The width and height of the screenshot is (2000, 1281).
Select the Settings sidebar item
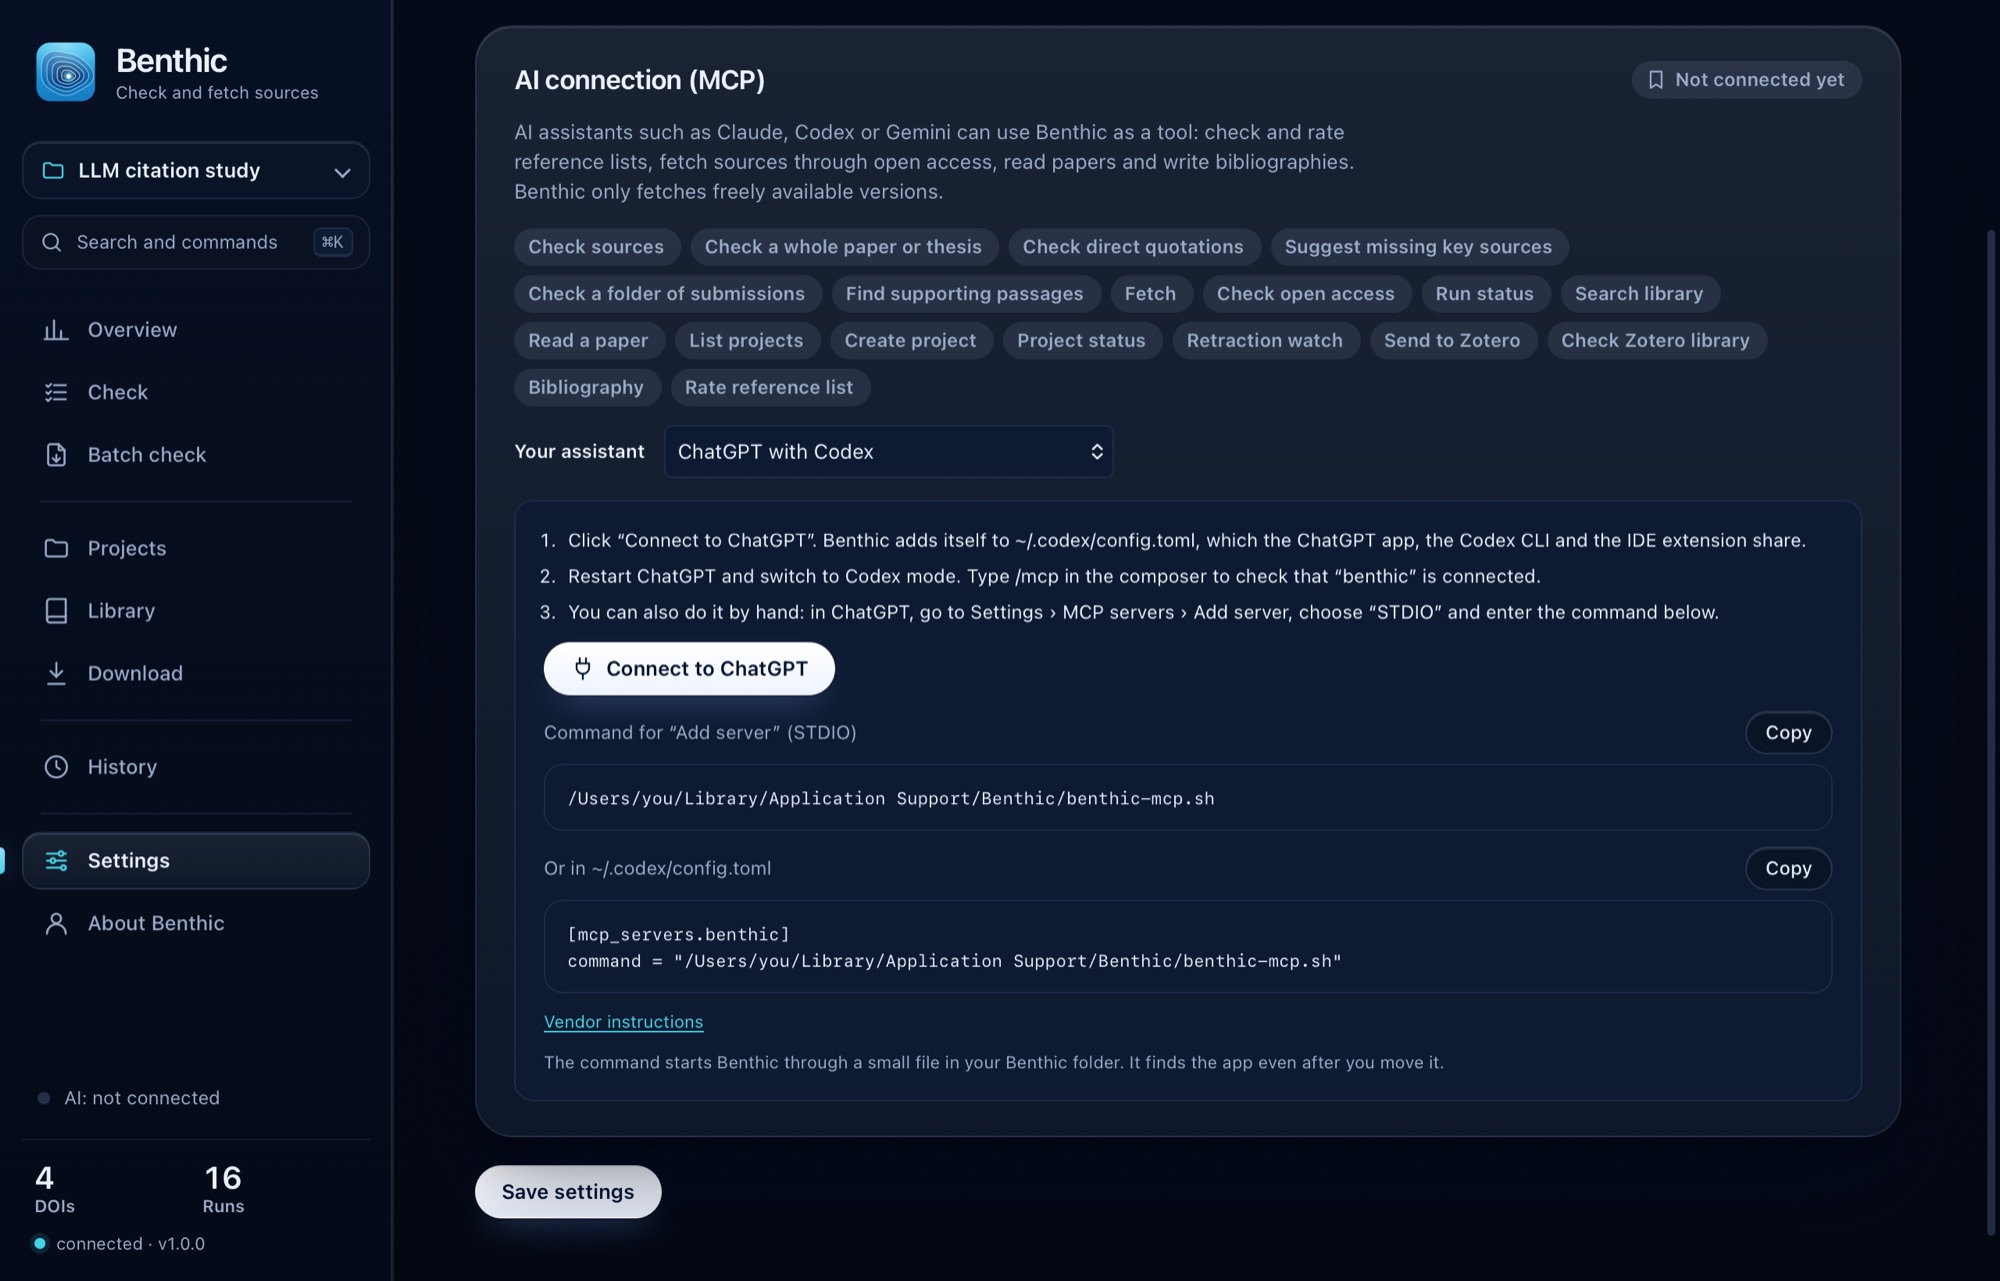click(x=196, y=860)
